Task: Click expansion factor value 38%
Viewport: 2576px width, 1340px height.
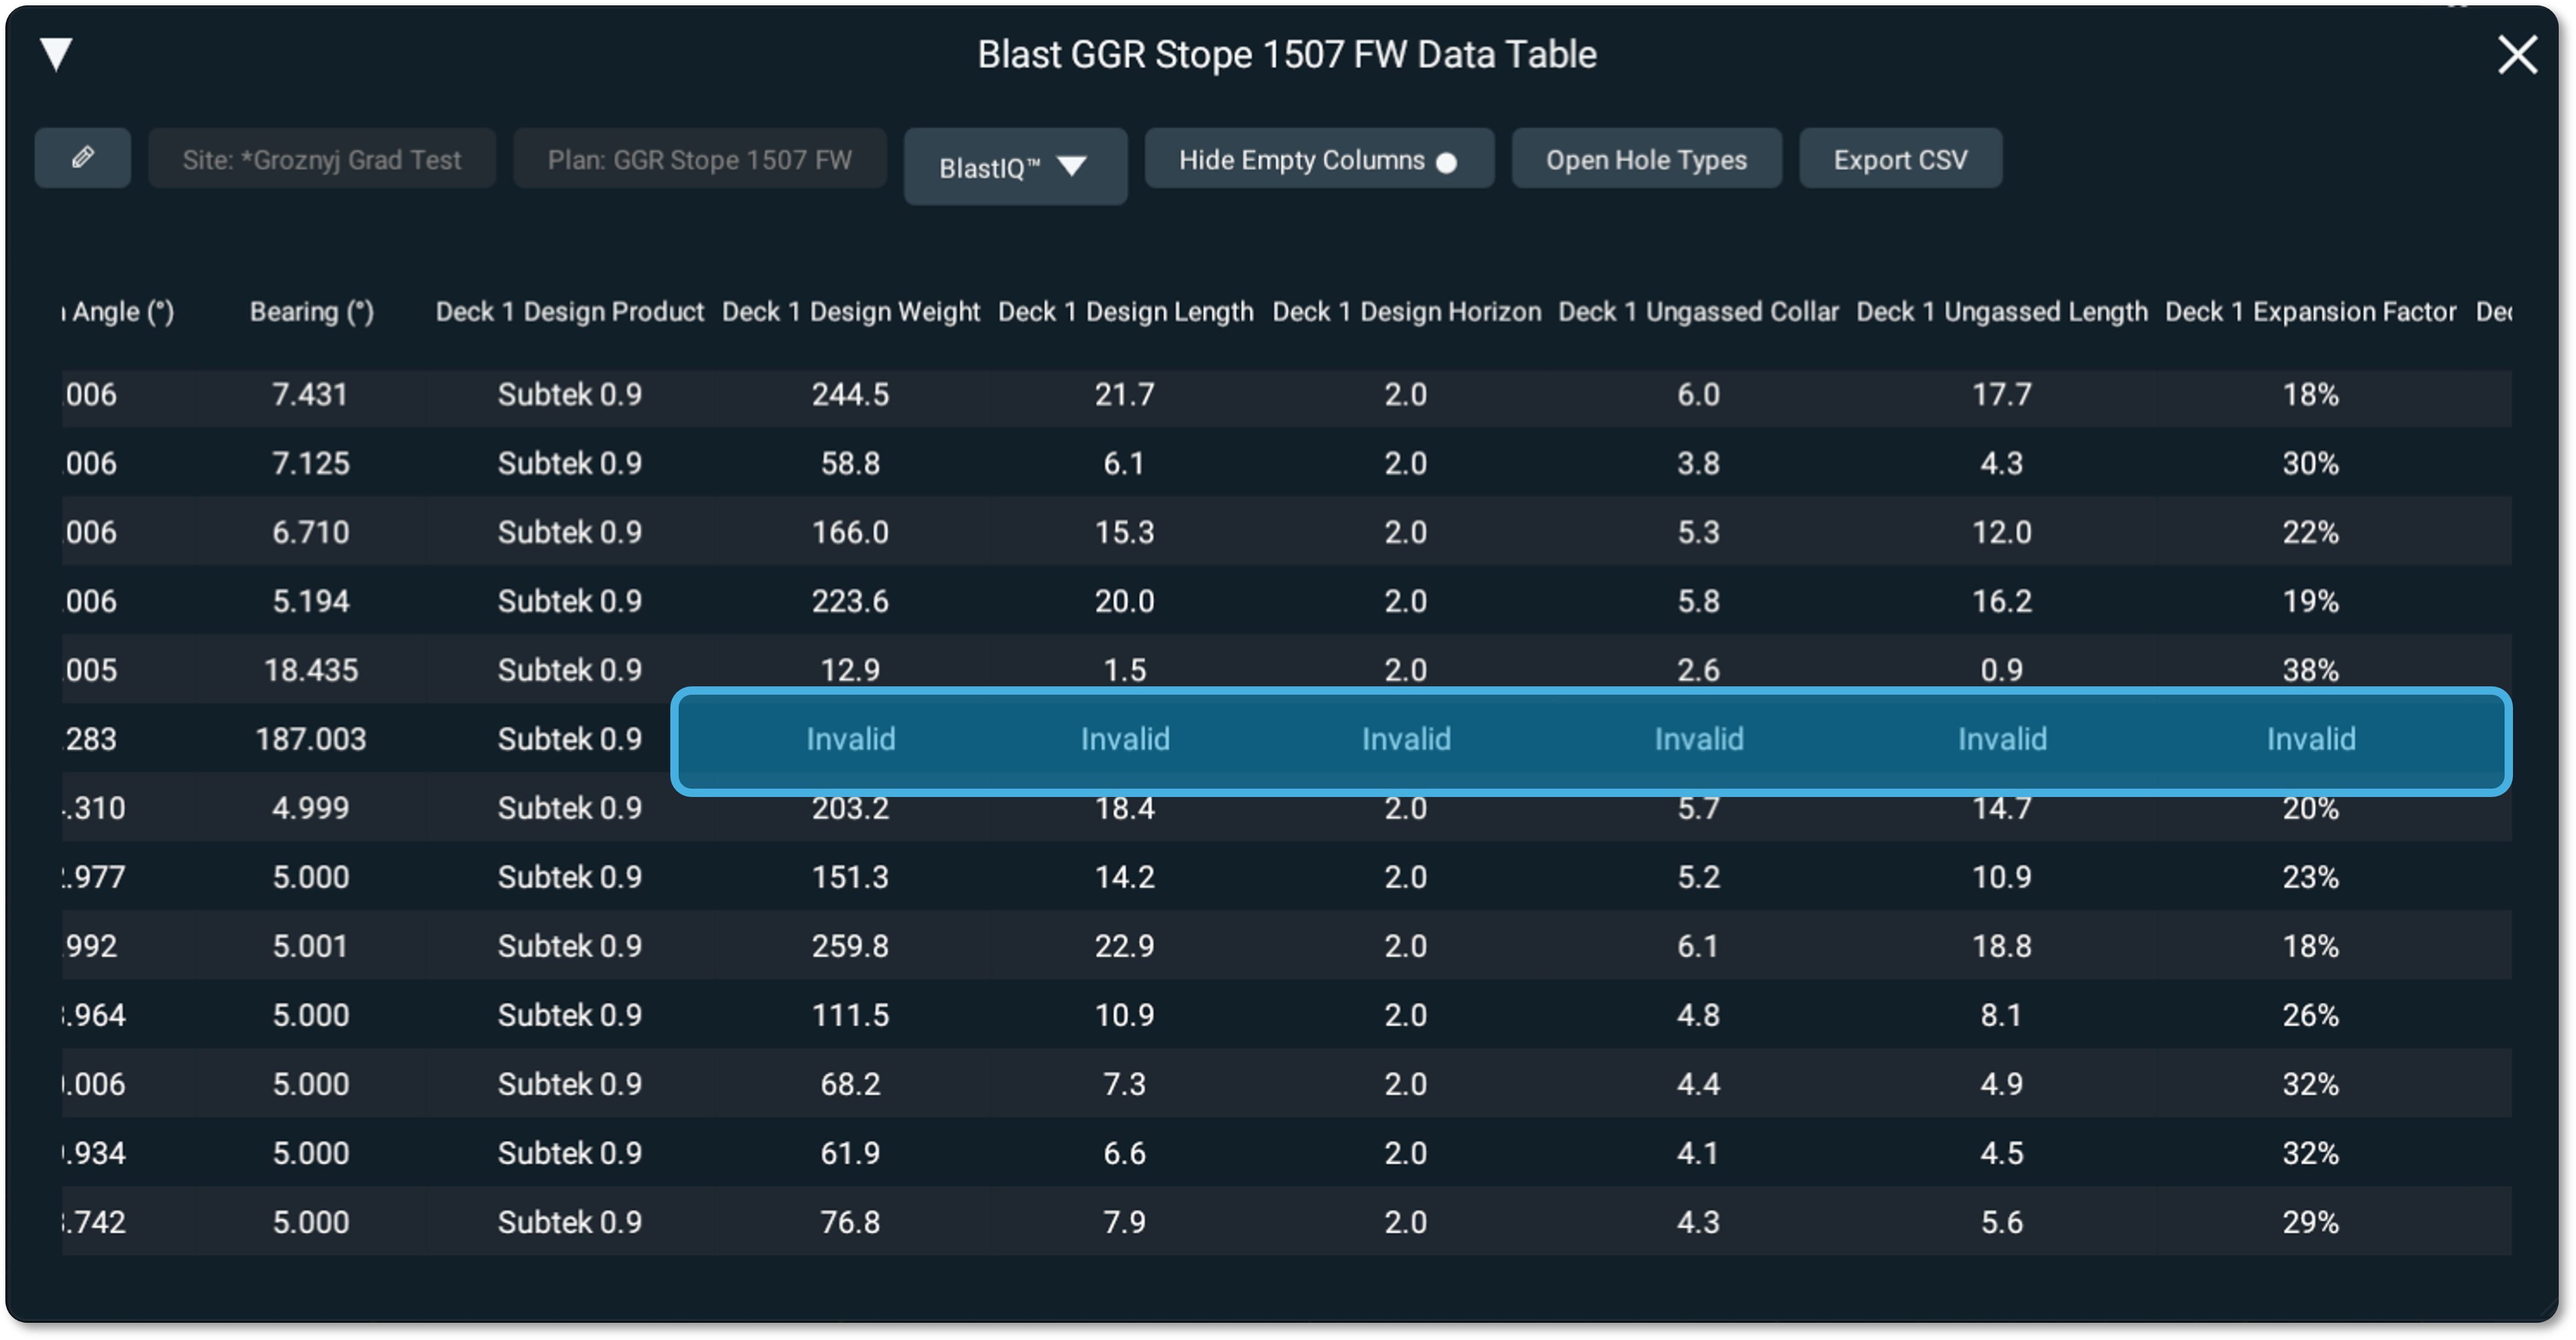Action: click(2311, 670)
